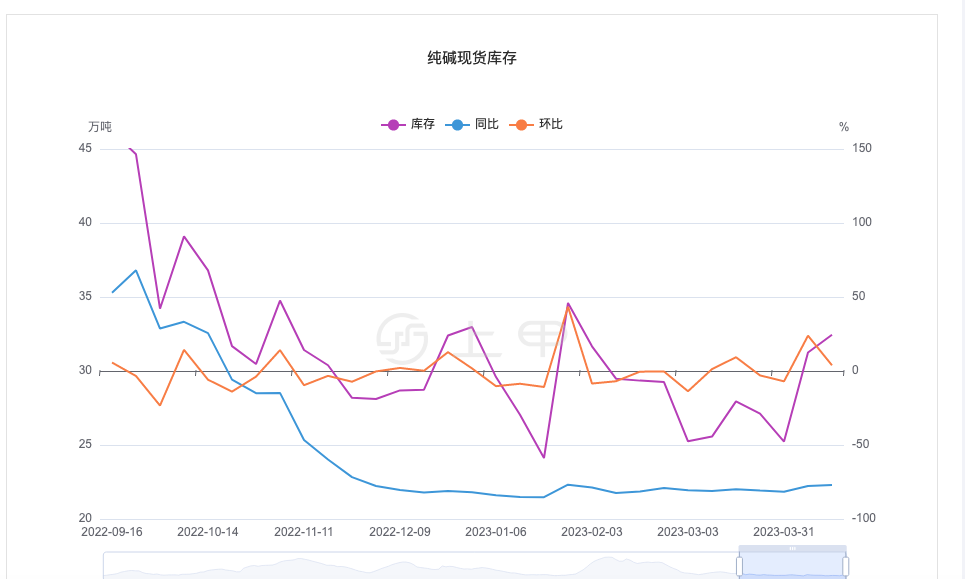
Task: Click the purple 库存 legend marker icon
Action: 393,125
